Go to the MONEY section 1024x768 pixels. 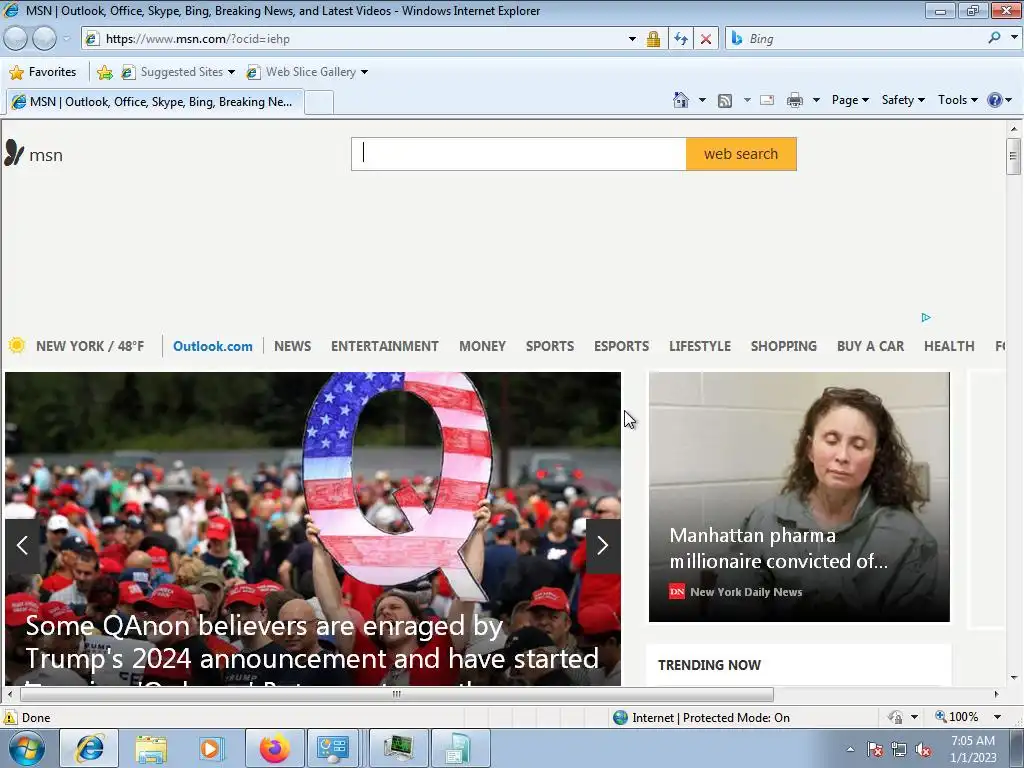482,346
